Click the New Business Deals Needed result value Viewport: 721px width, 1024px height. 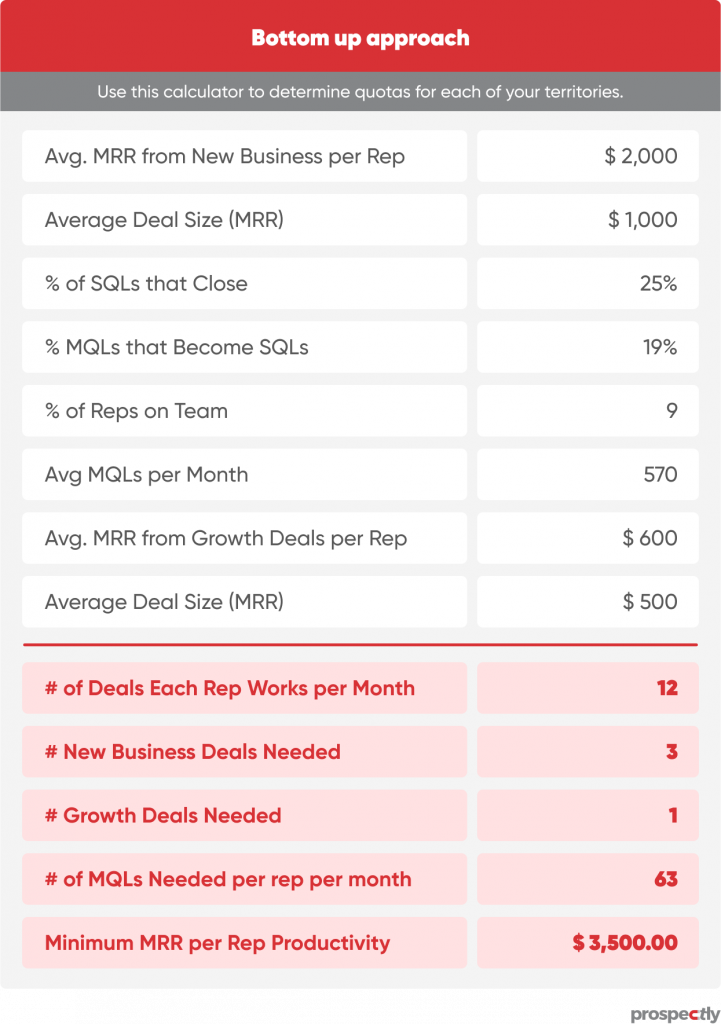[587, 752]
